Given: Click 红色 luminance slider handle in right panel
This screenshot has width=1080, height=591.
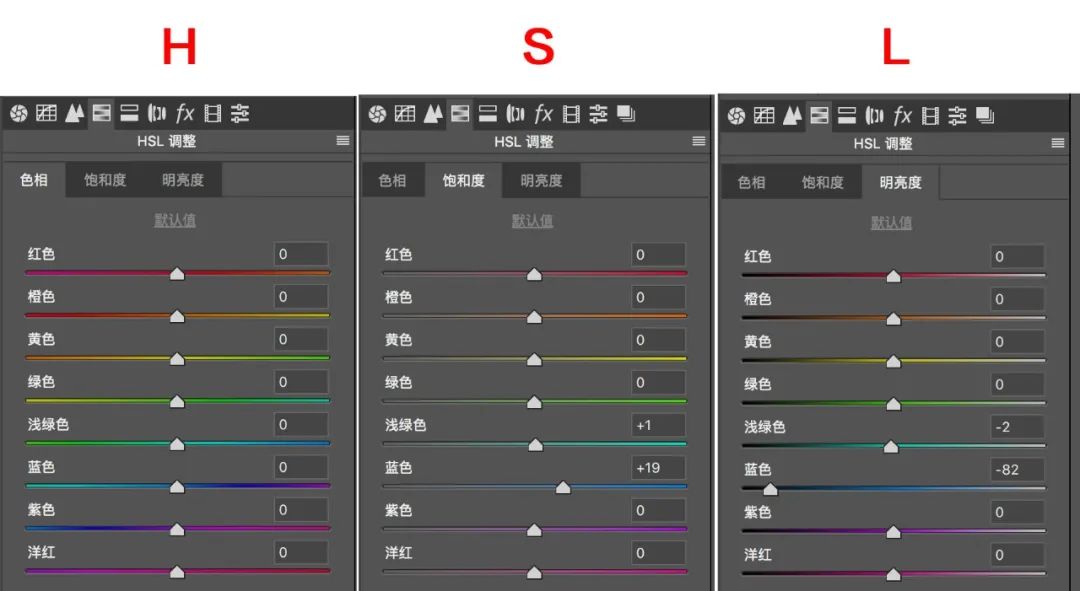Looking at the screenshot, I should click(893, 276).
